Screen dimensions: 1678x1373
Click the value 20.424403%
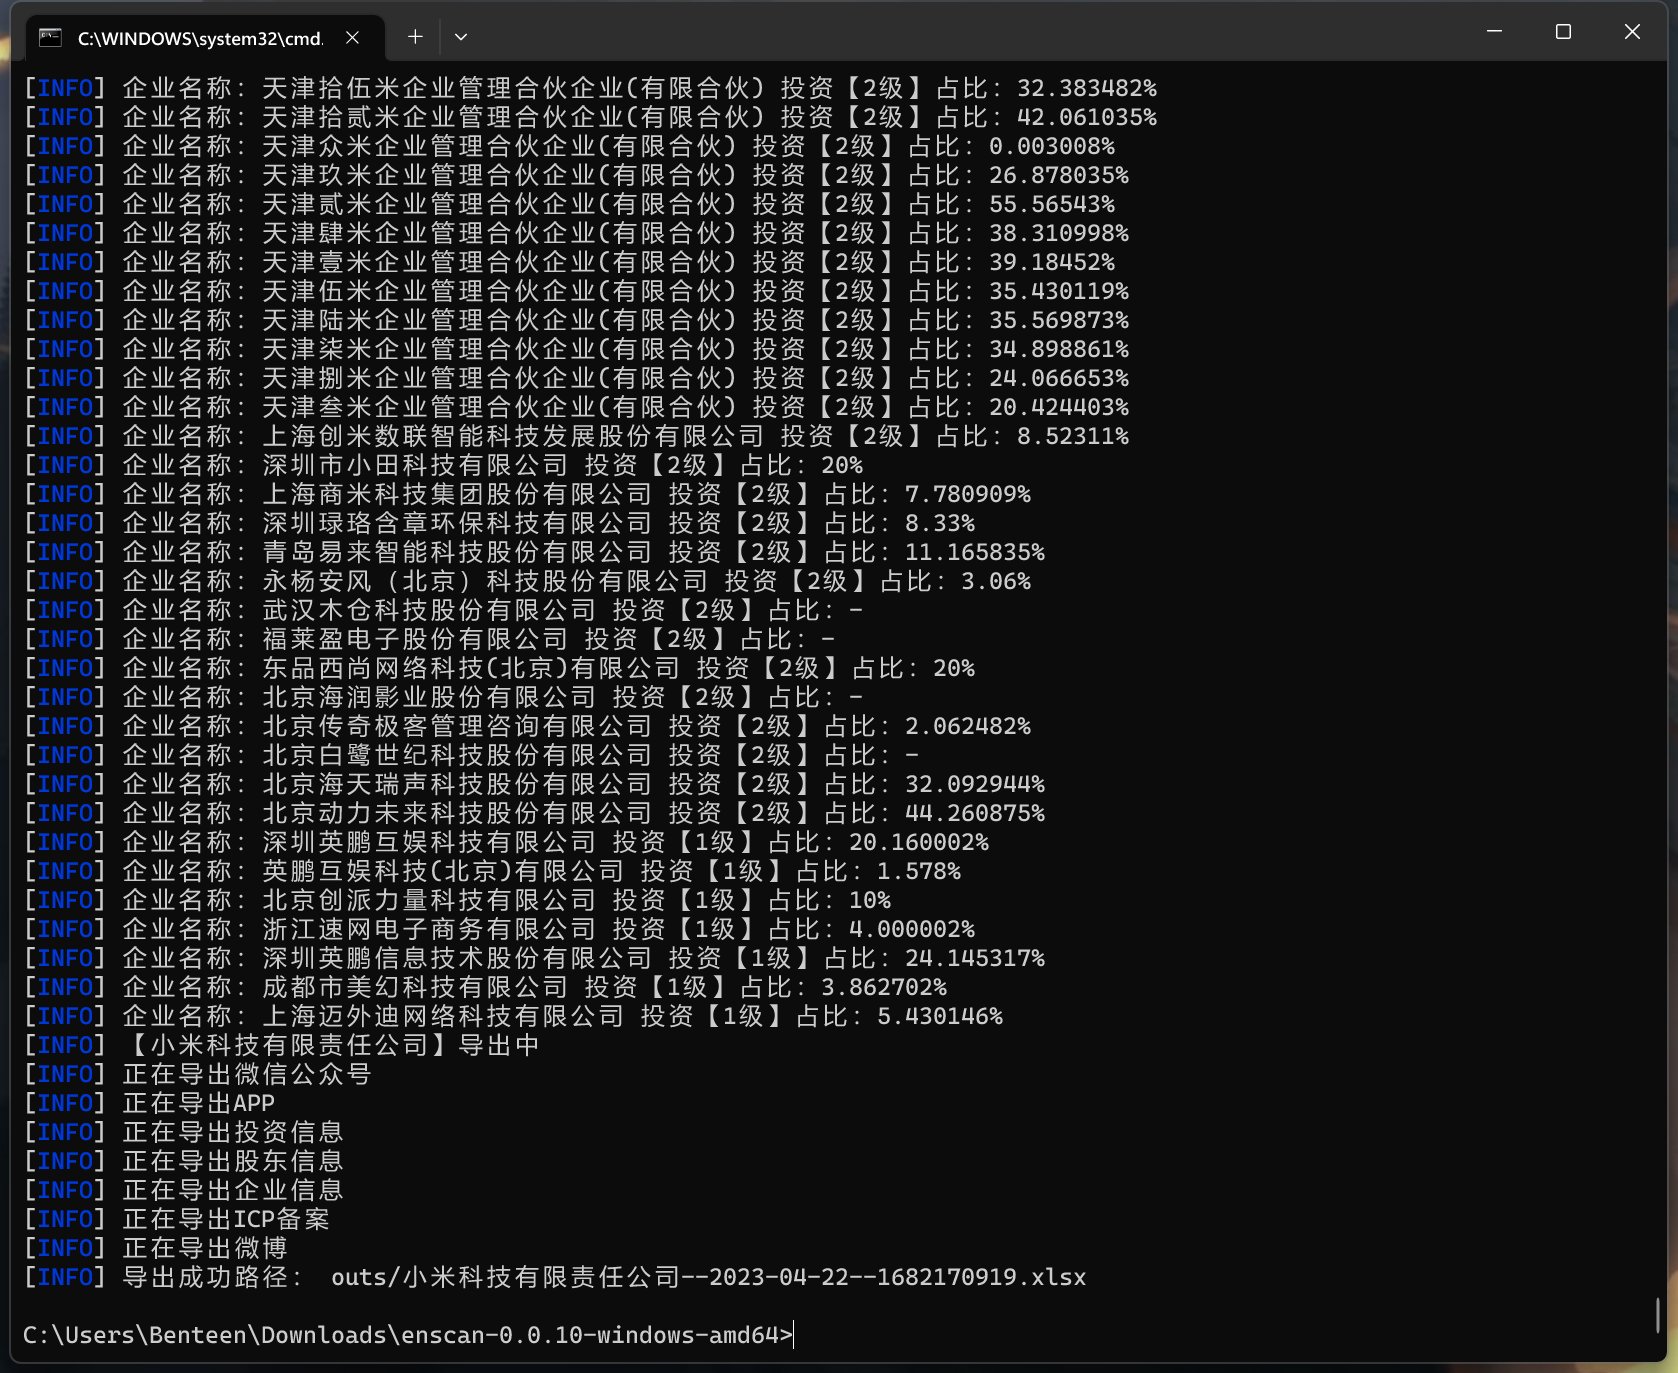tap(1059, 407)
